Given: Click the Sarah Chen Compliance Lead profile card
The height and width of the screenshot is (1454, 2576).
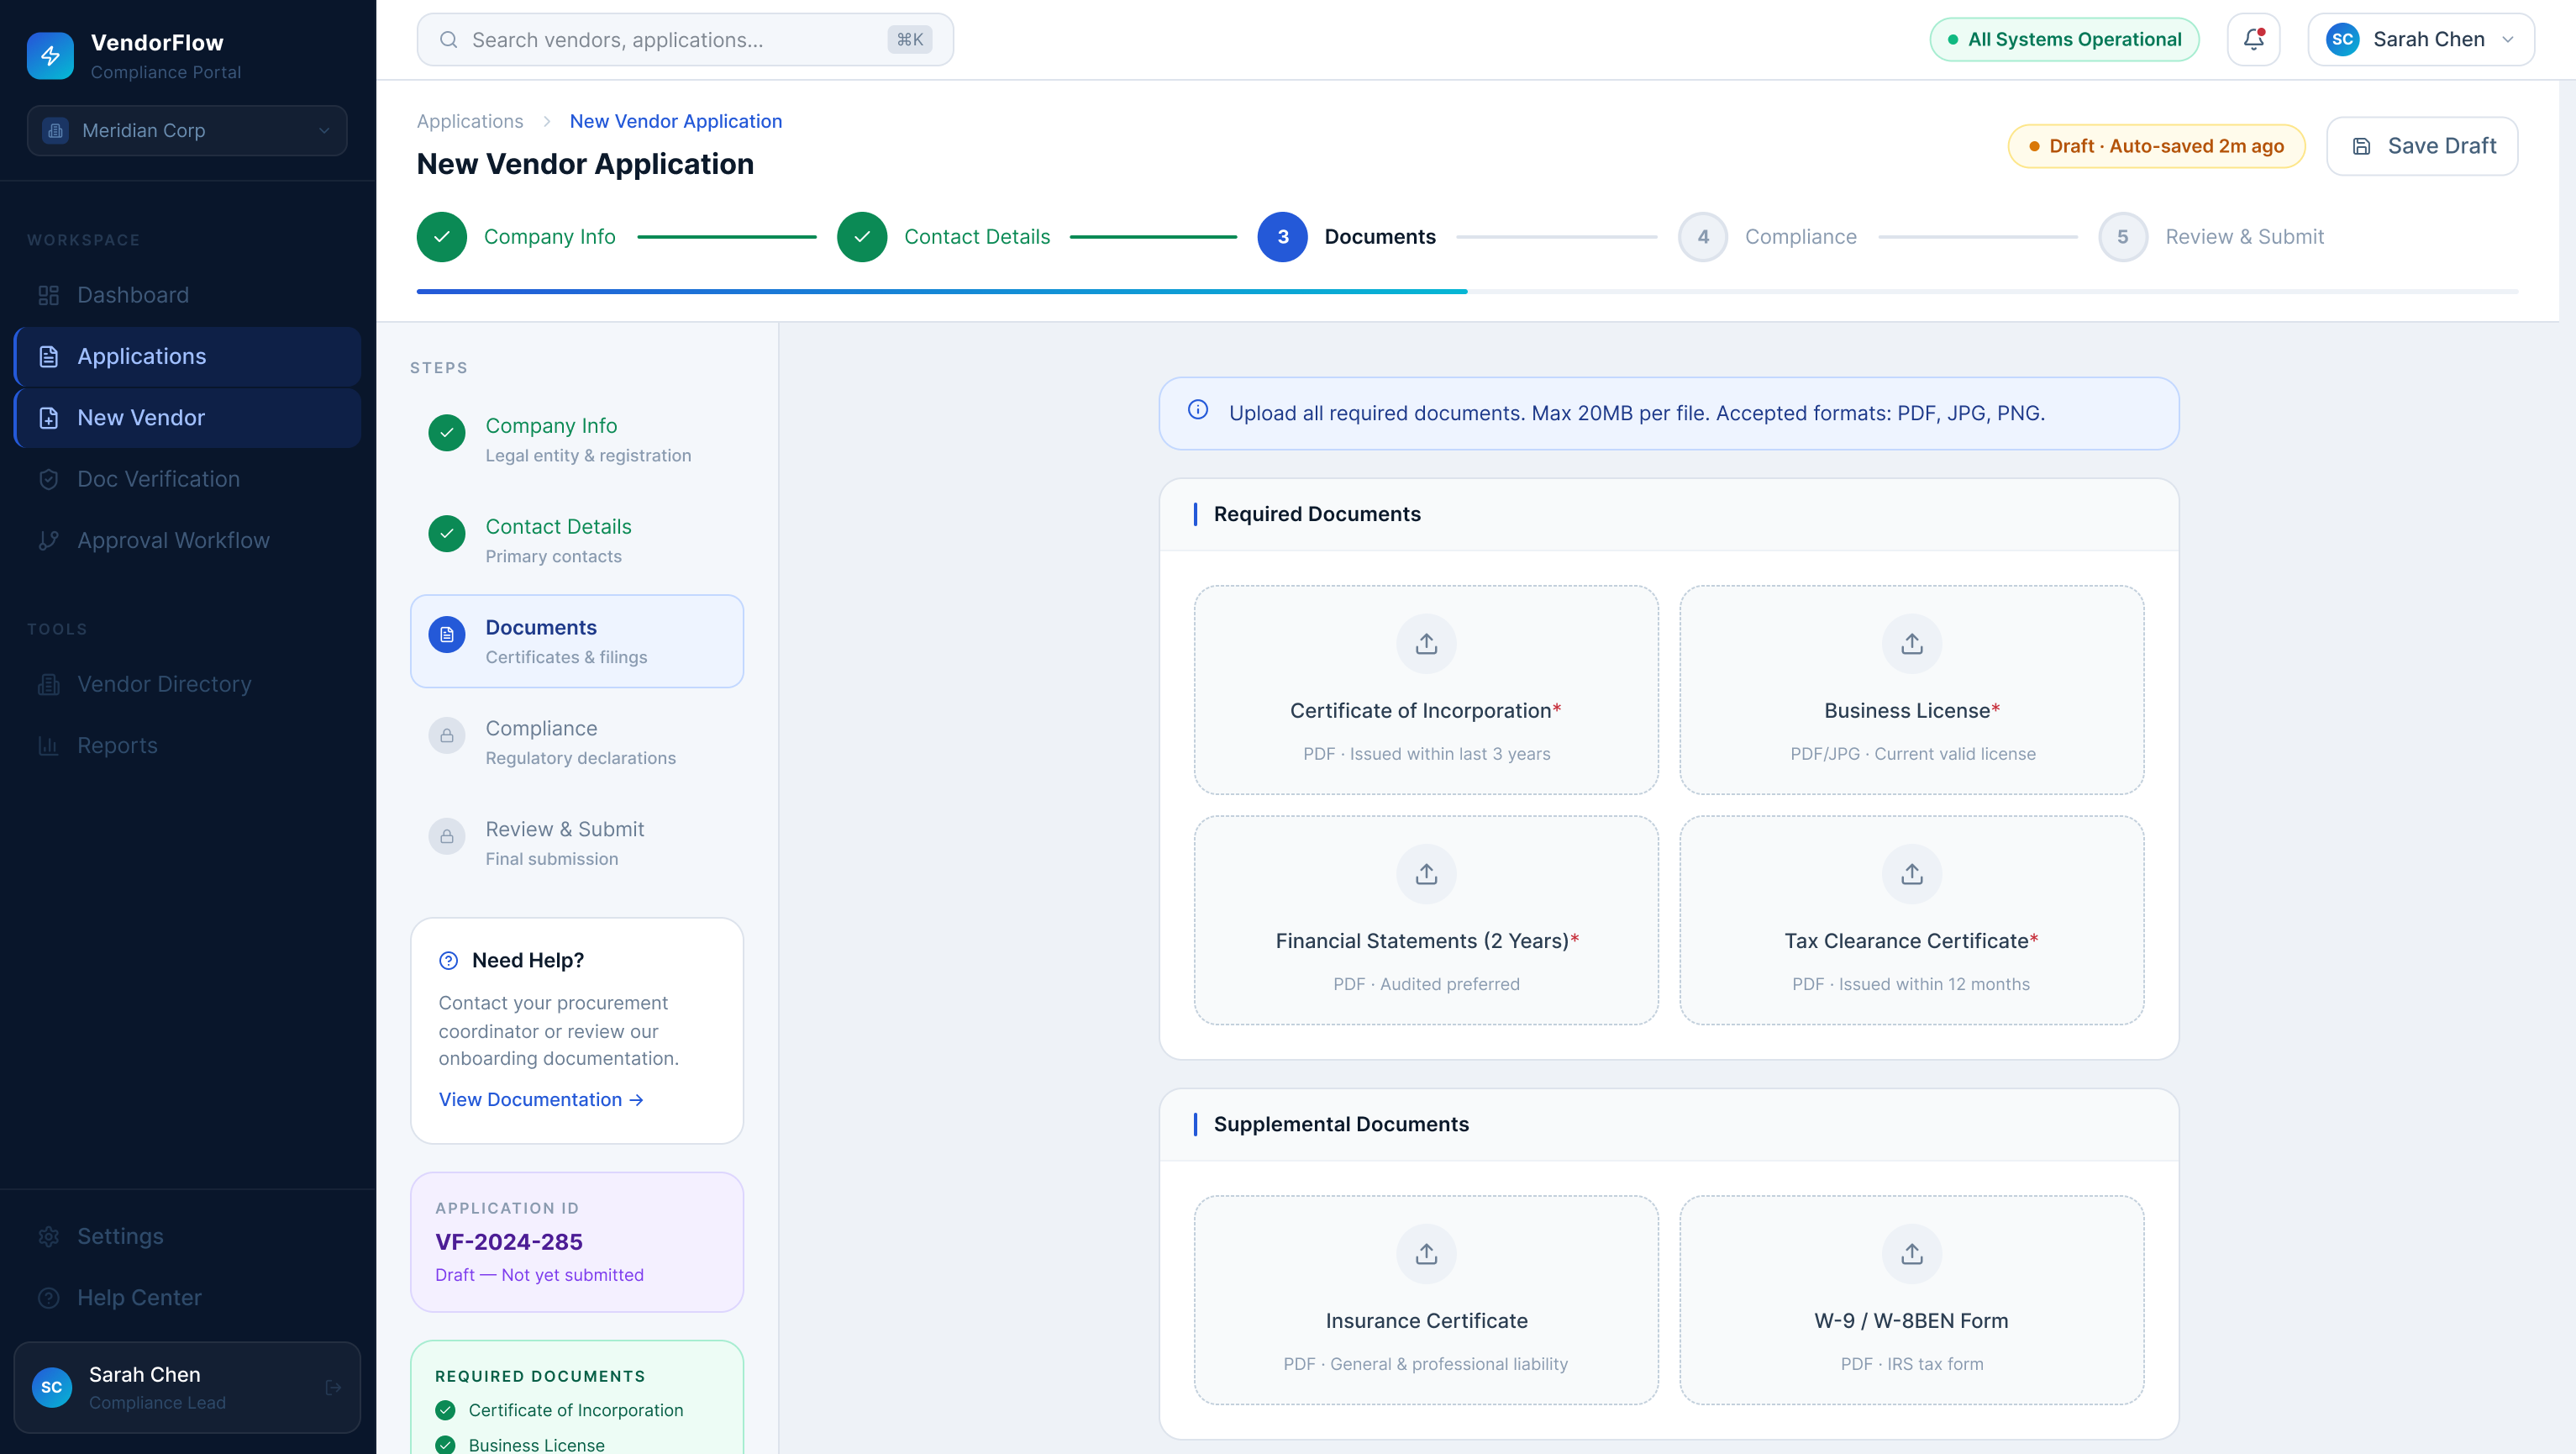Looking at the screenshot, I should pyautogui.click(x=187, y=1387).
